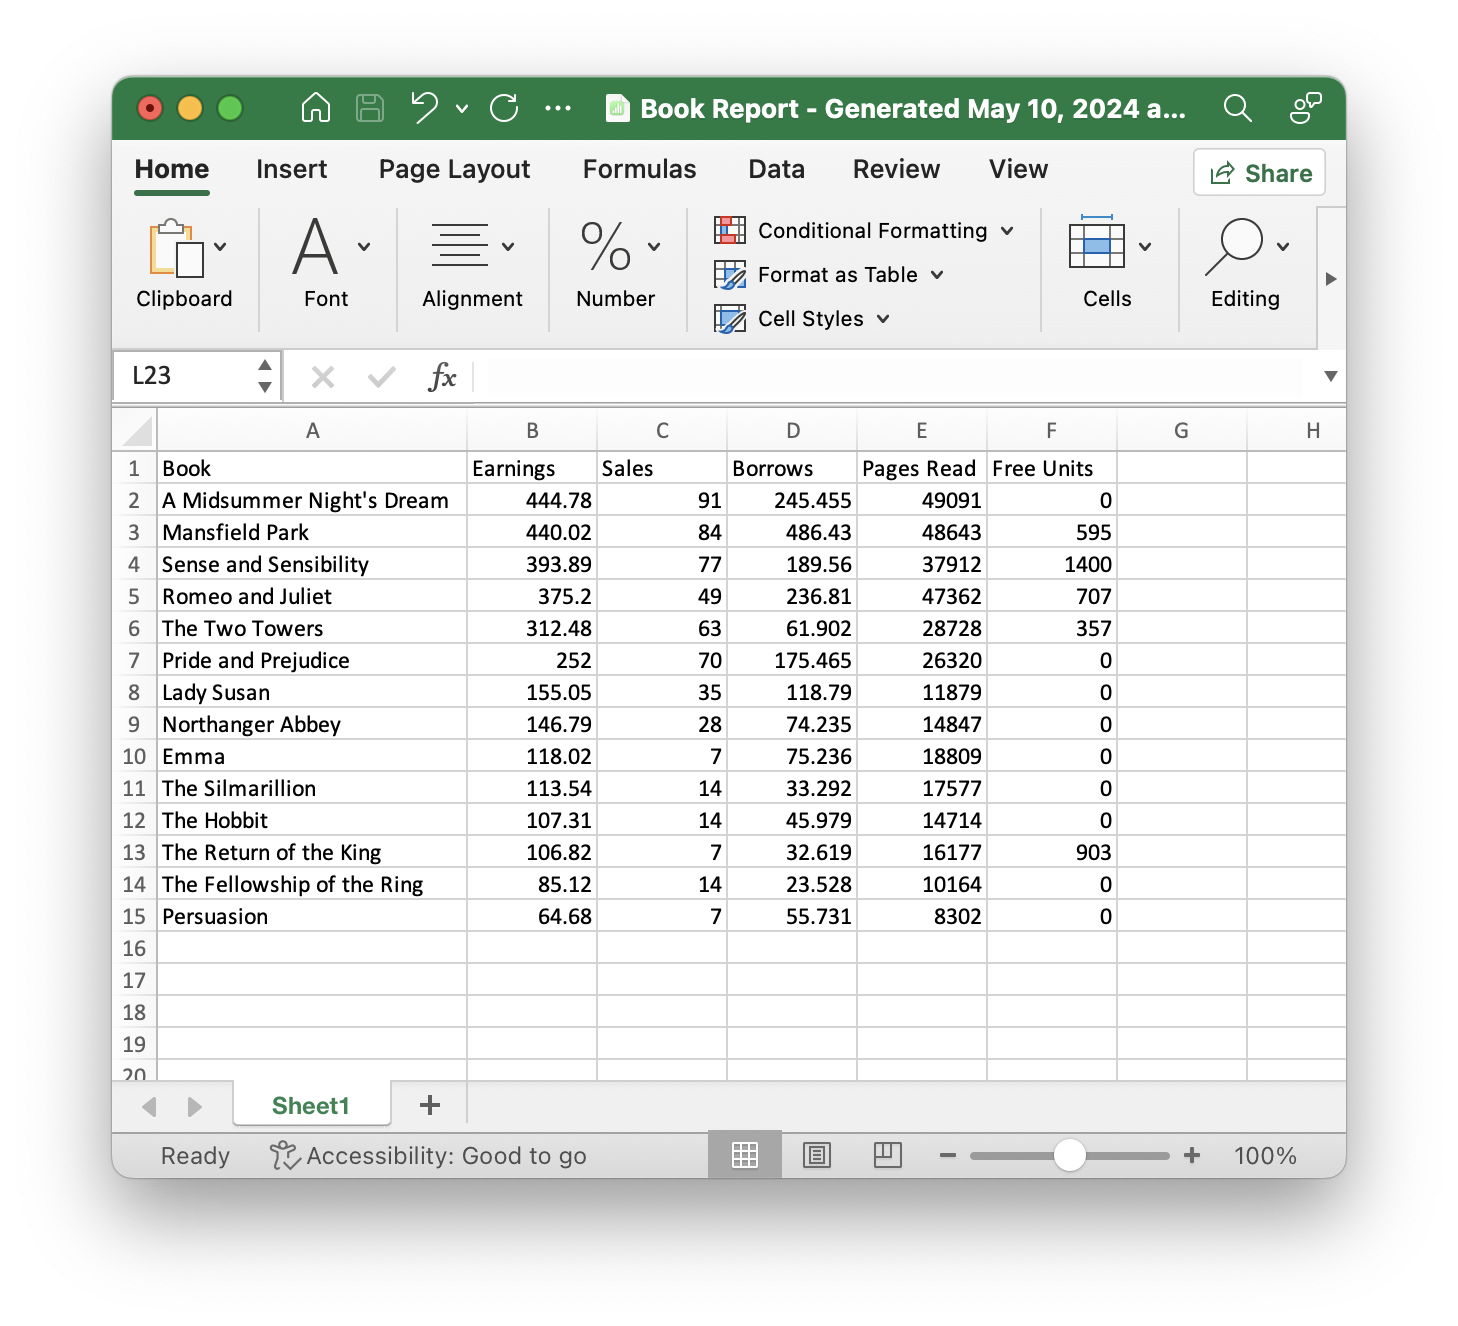Add a new sheet with plus button
Viewport: 1458px width, 1326px height.
pyautogui.click(x=430, y=1105)
